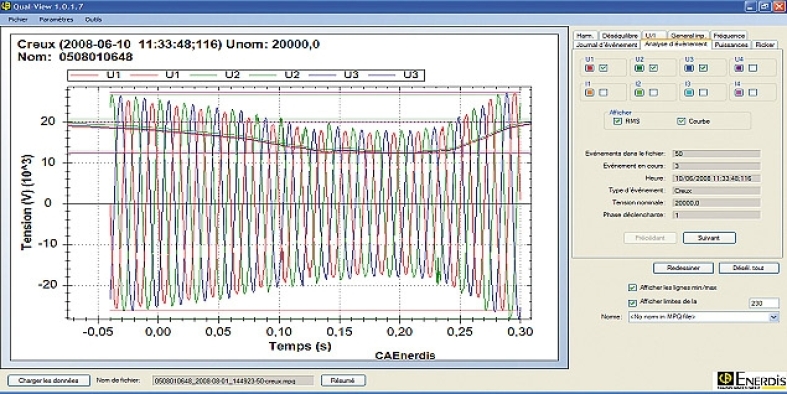This screenshot has width=787, height=394.
Task: Select the Analyse d'événement tab
Action: pos(676,44)
